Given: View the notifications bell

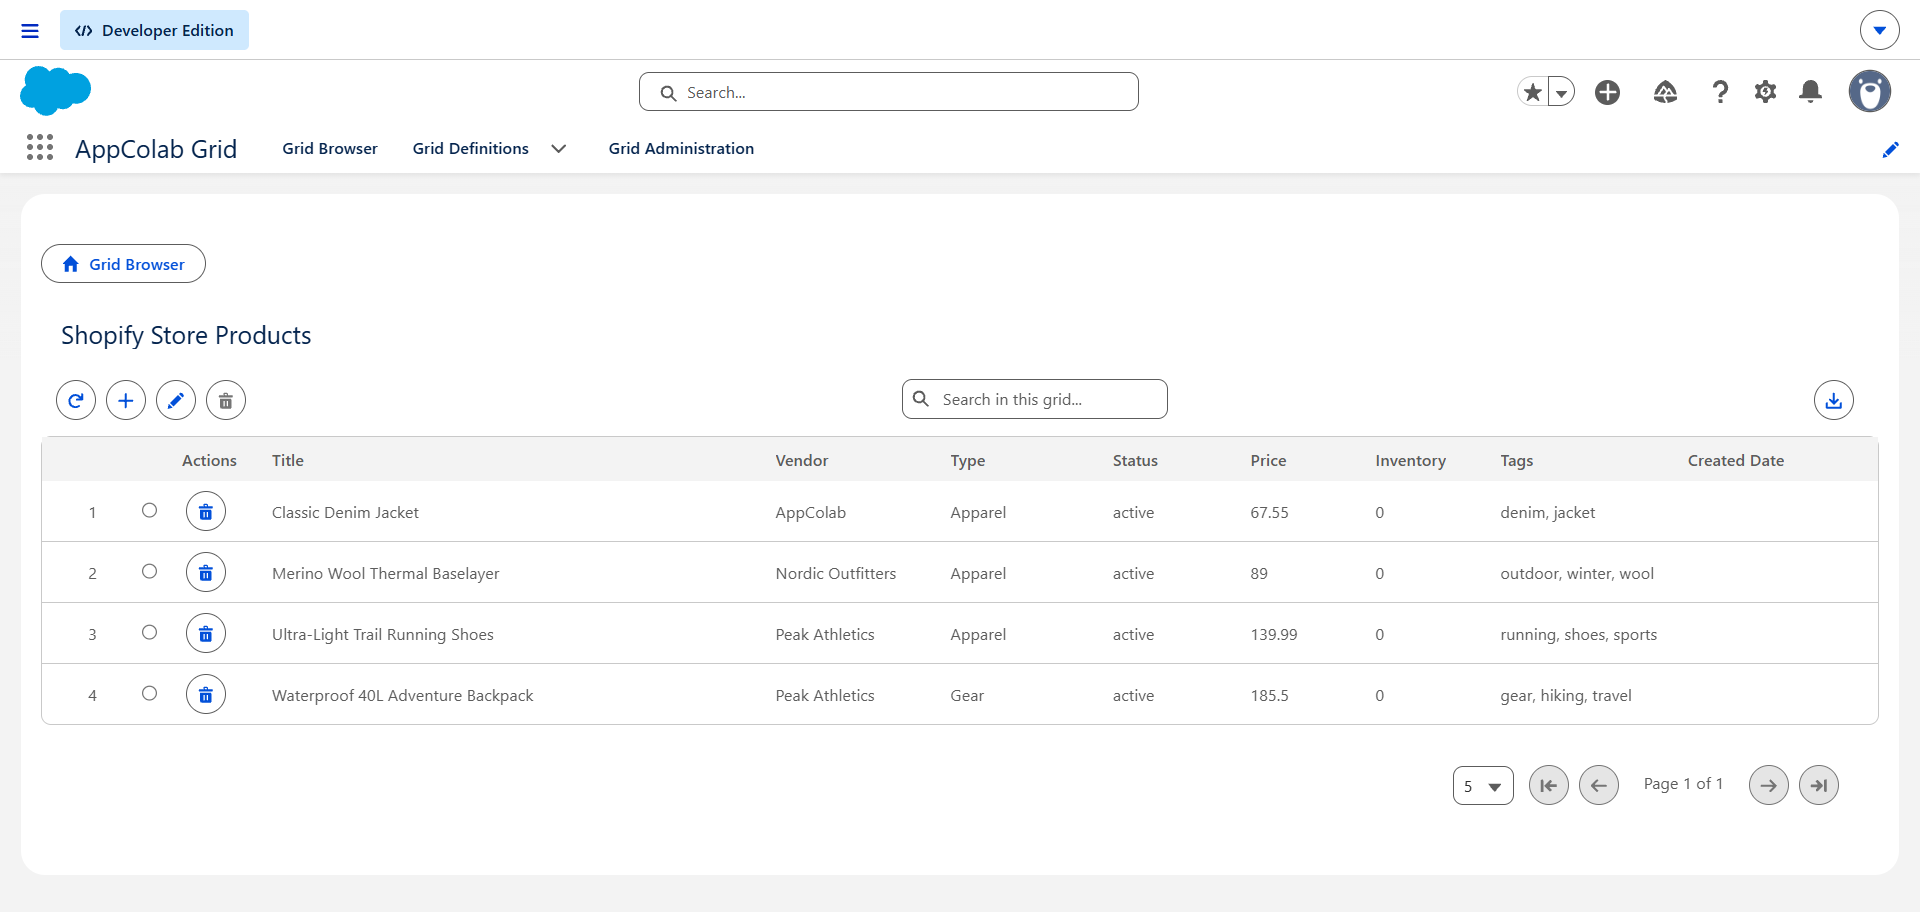Looking at the screenshot, I should point(1810,92).
